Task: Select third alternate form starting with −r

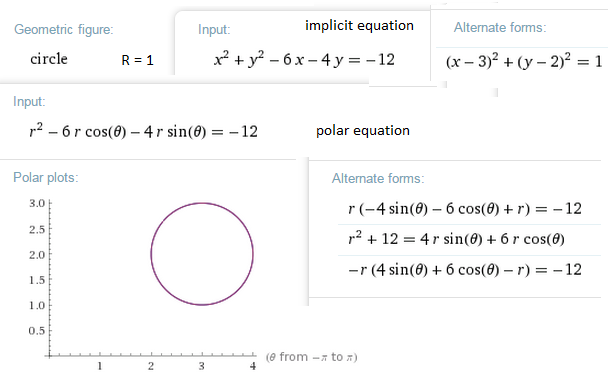Action: (465, 270)
